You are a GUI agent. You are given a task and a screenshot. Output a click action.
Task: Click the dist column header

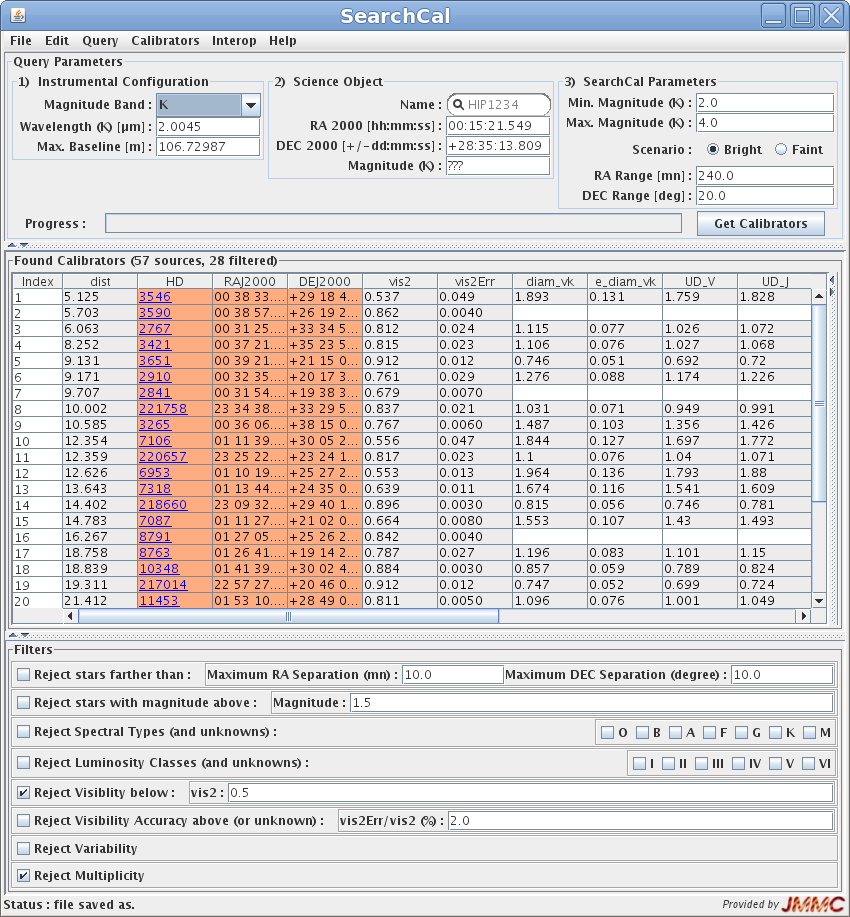coord(100,281)
